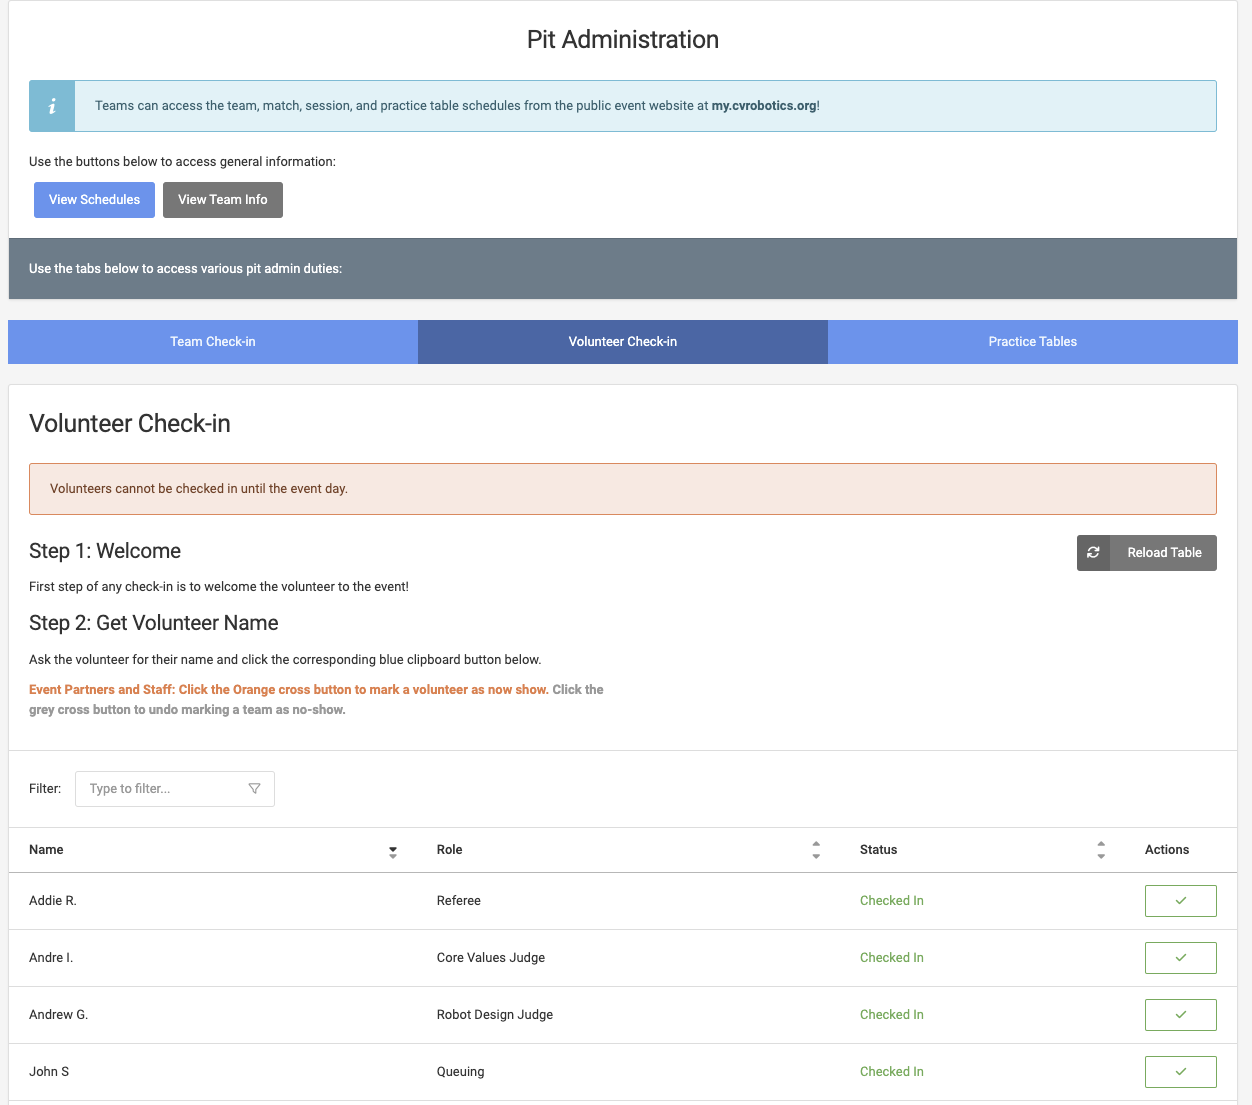
Task: Click the checkmark button for Addie R.
Action: tap(1180, 901)
